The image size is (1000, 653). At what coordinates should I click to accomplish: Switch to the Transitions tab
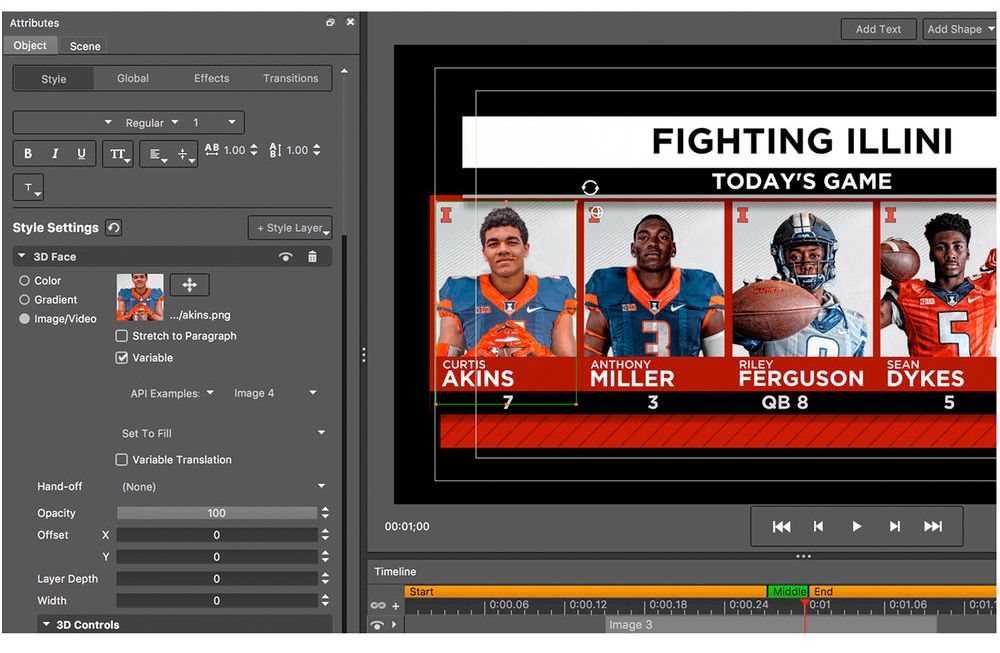click(290, 78)
